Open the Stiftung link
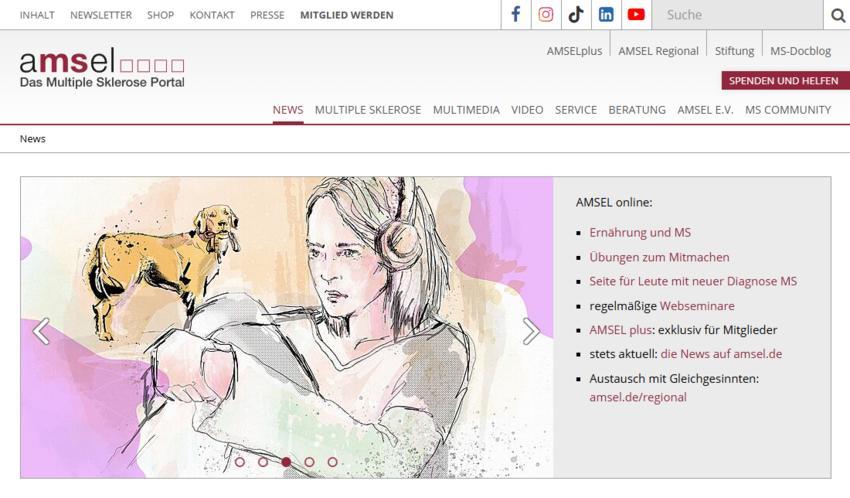850x498 pixels. pyautogui.click(x=734, y=51)
